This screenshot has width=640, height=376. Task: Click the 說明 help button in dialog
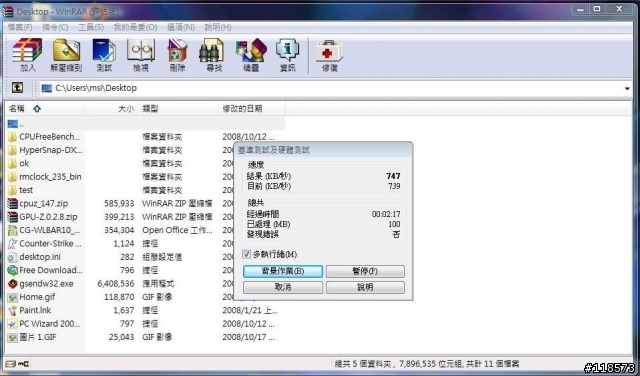(x=365, y=287)
